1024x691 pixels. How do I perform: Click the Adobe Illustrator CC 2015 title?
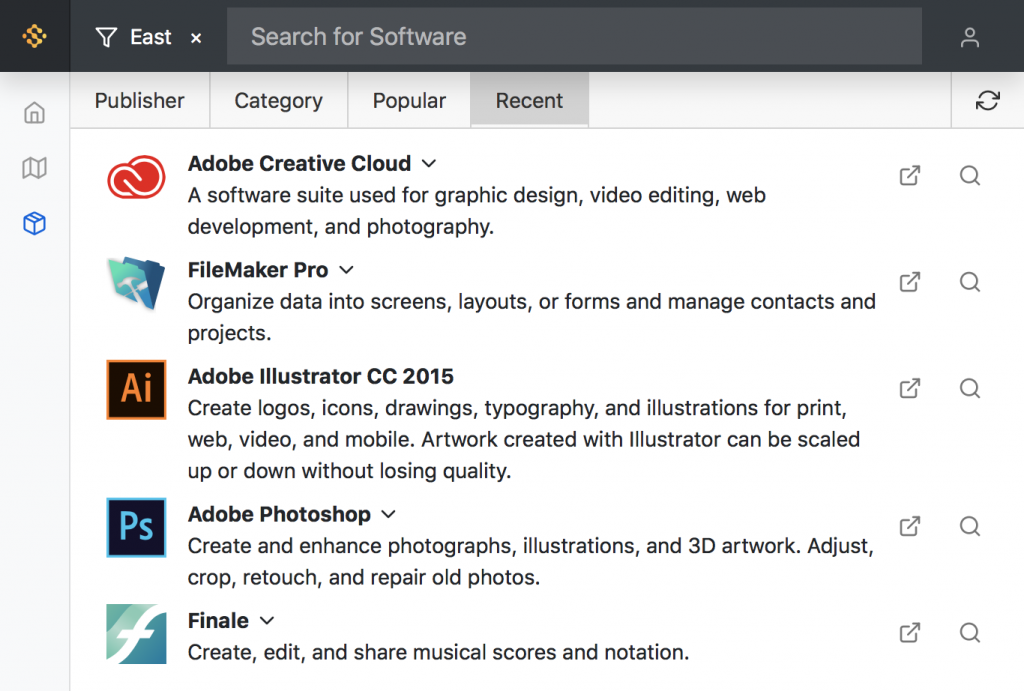(321, 376)
